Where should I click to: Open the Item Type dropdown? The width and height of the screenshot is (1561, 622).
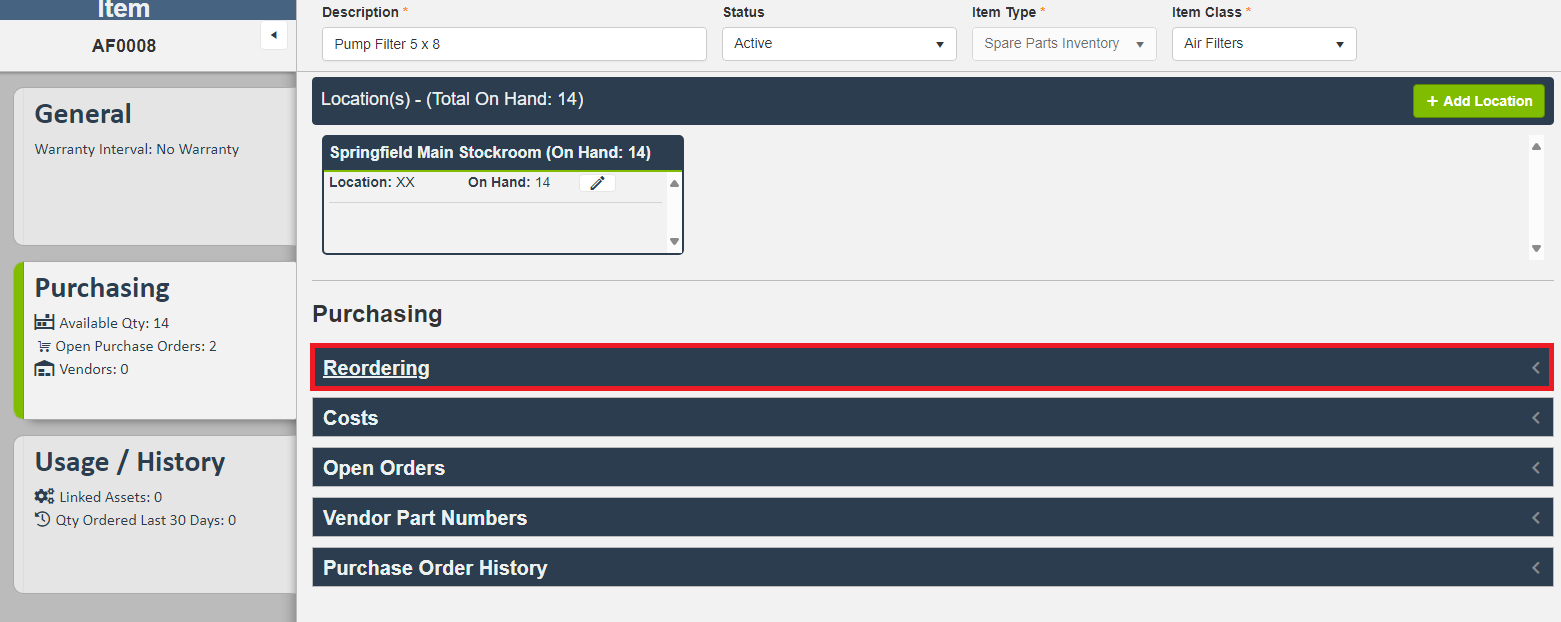click(1063, 44)
